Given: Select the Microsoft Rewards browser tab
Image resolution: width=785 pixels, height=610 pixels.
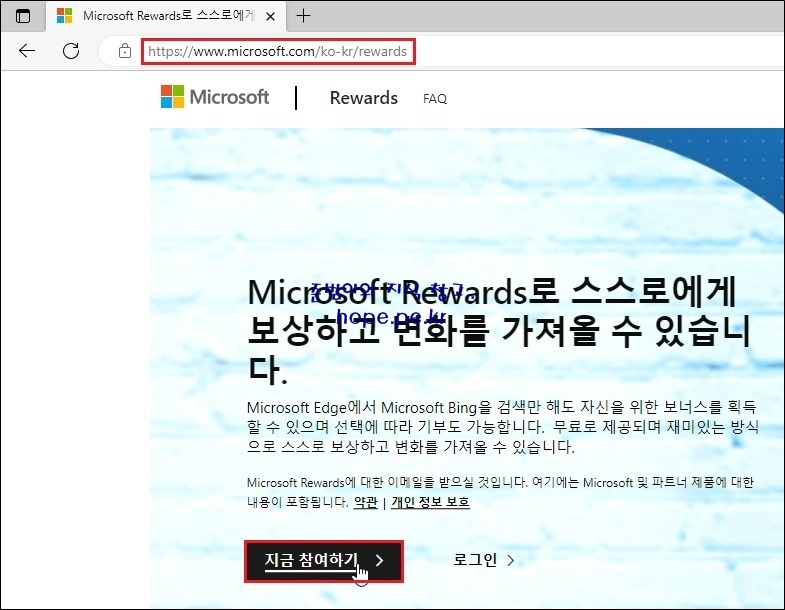Looking at the screenshot, I should tap(166, 16).
